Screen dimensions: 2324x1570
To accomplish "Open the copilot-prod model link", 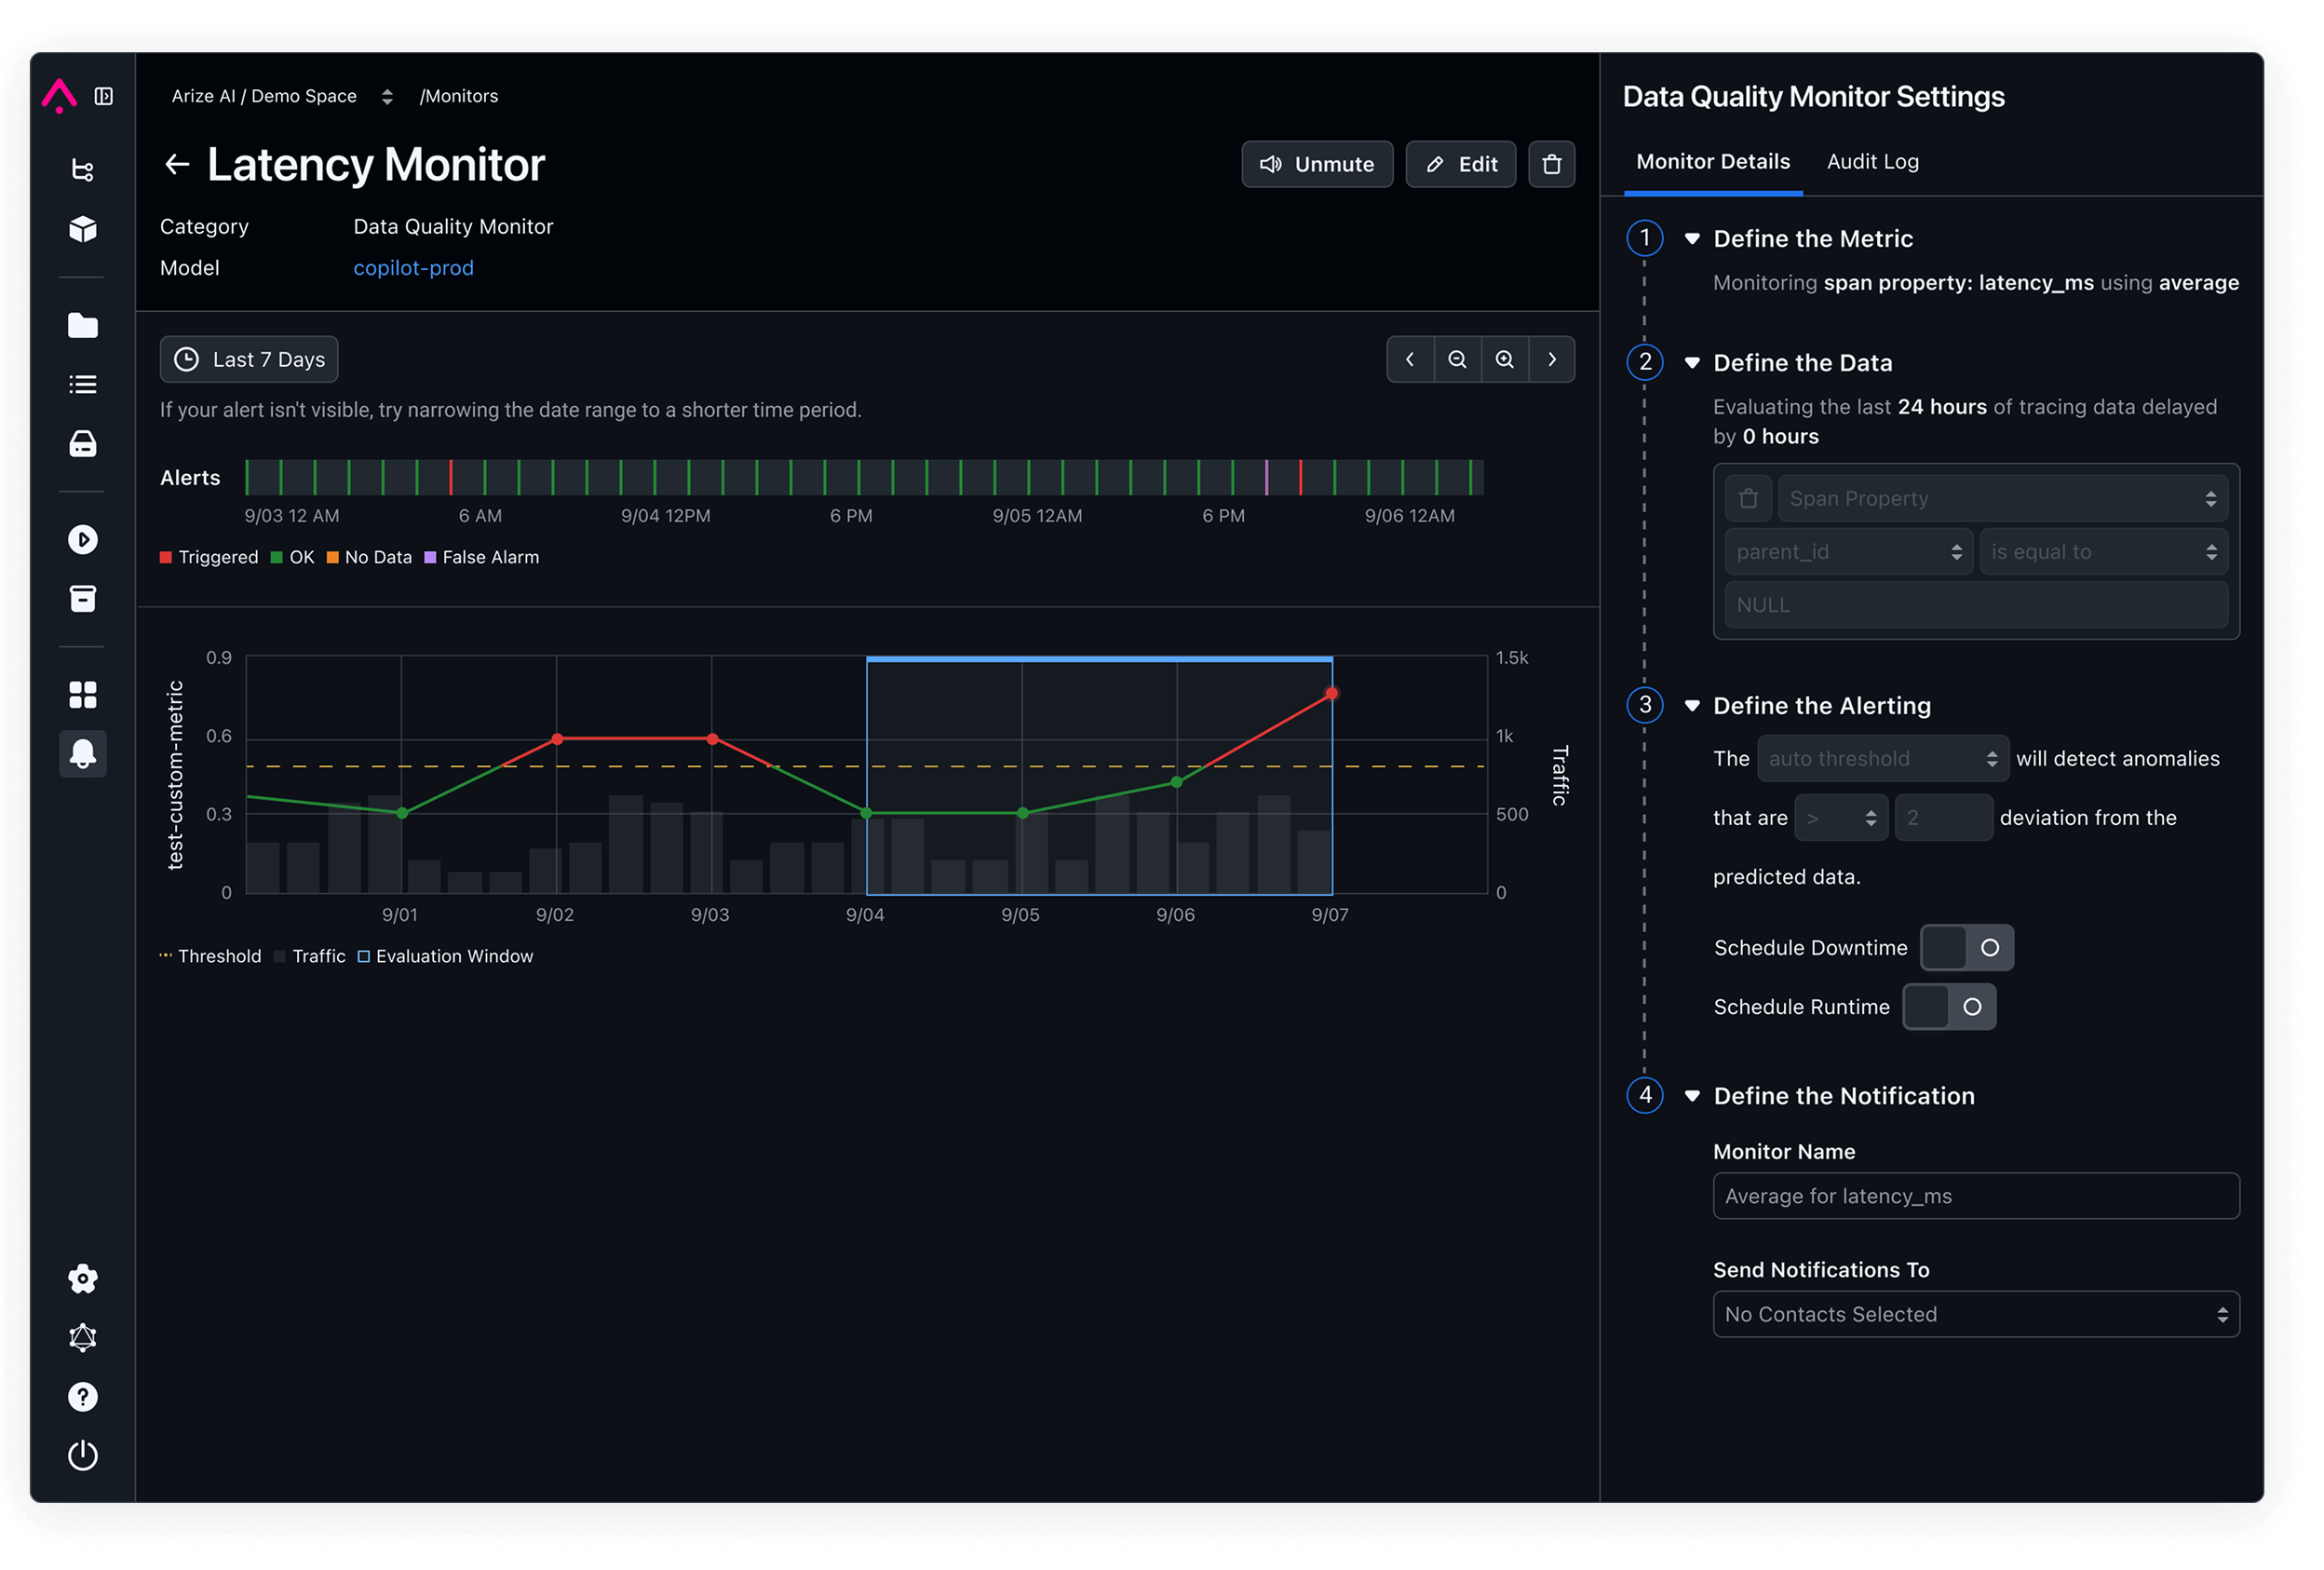I will (x=413, y=268).
